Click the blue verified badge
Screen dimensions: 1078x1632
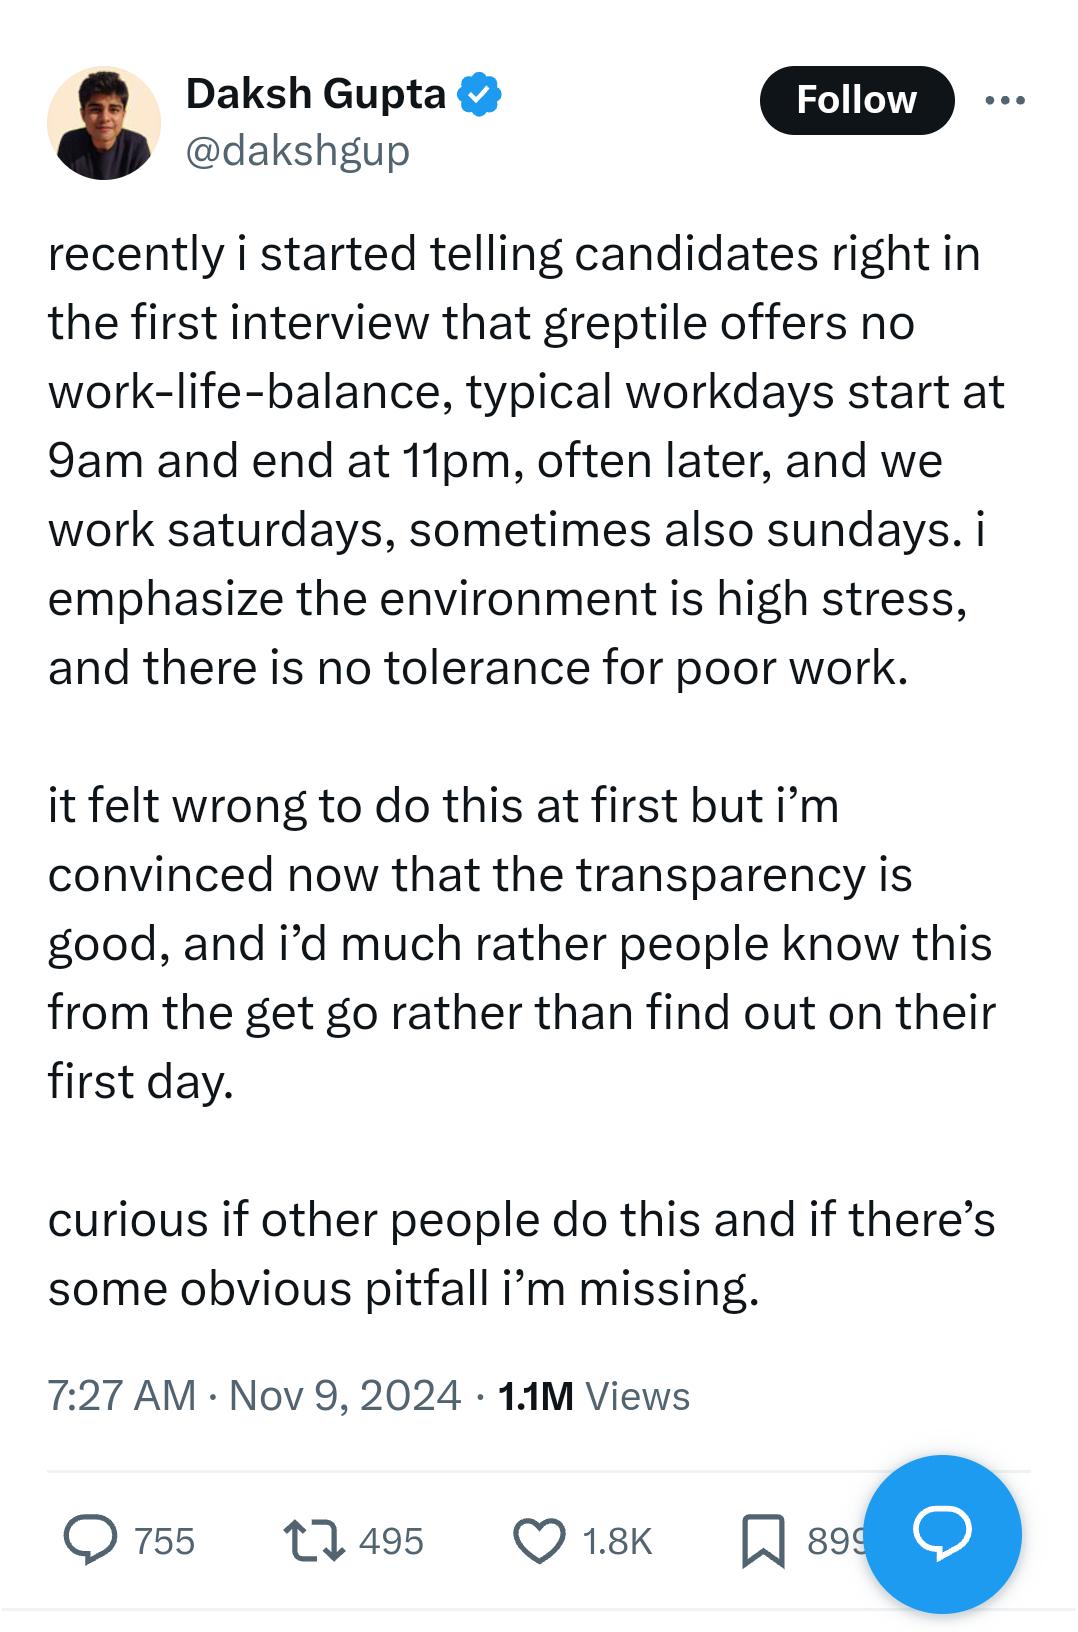[x=480, y=94]
